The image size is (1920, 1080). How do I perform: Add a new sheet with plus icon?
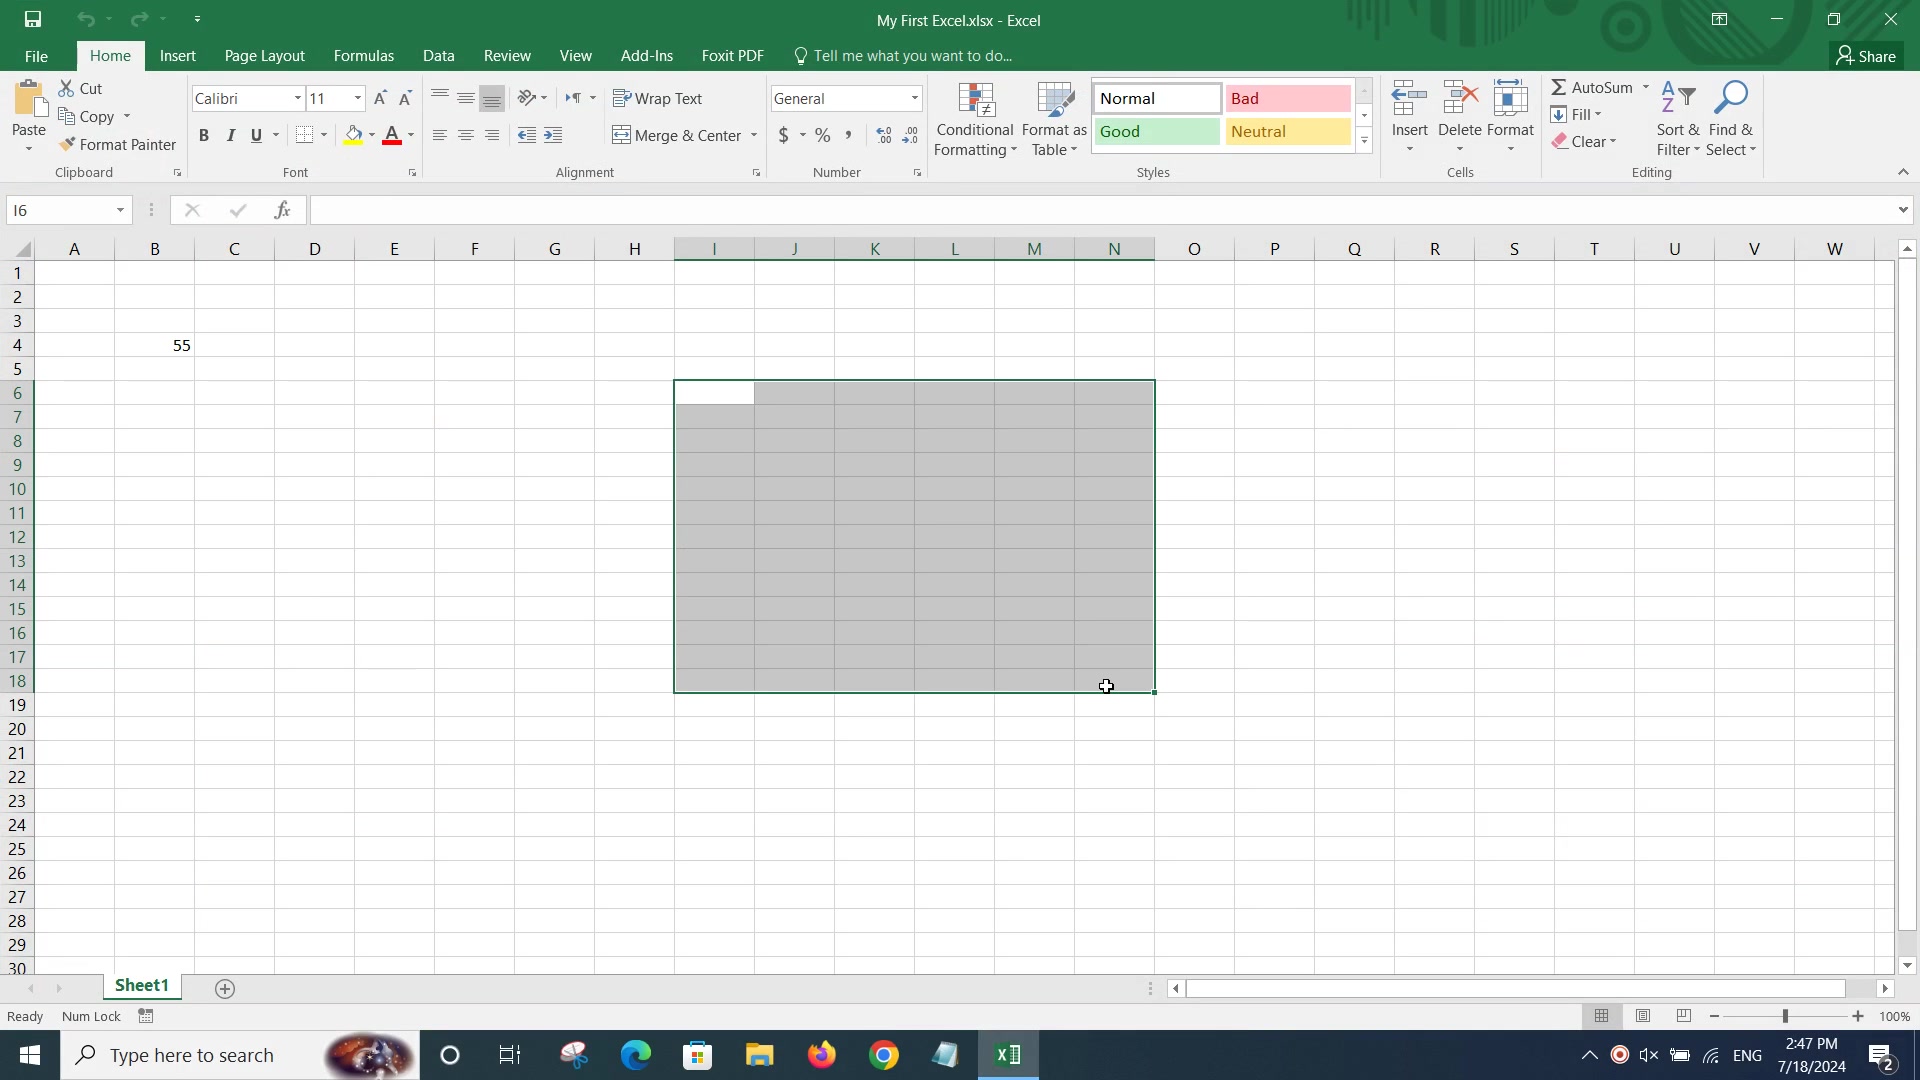[225, 989]
